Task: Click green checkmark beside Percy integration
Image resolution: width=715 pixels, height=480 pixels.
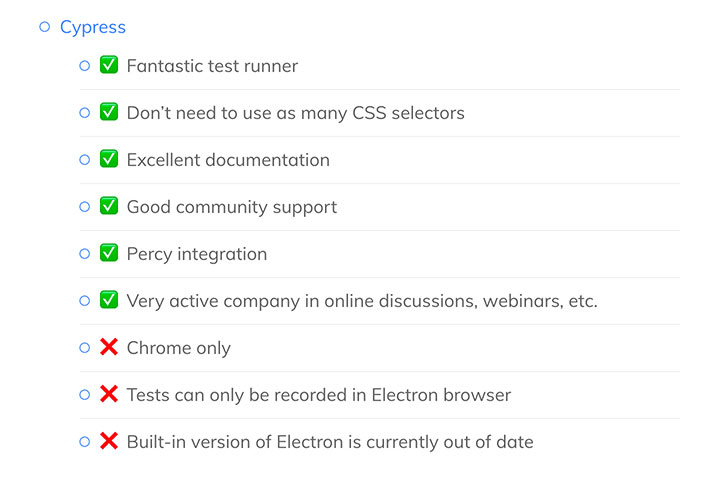Action: coord(109,254)
